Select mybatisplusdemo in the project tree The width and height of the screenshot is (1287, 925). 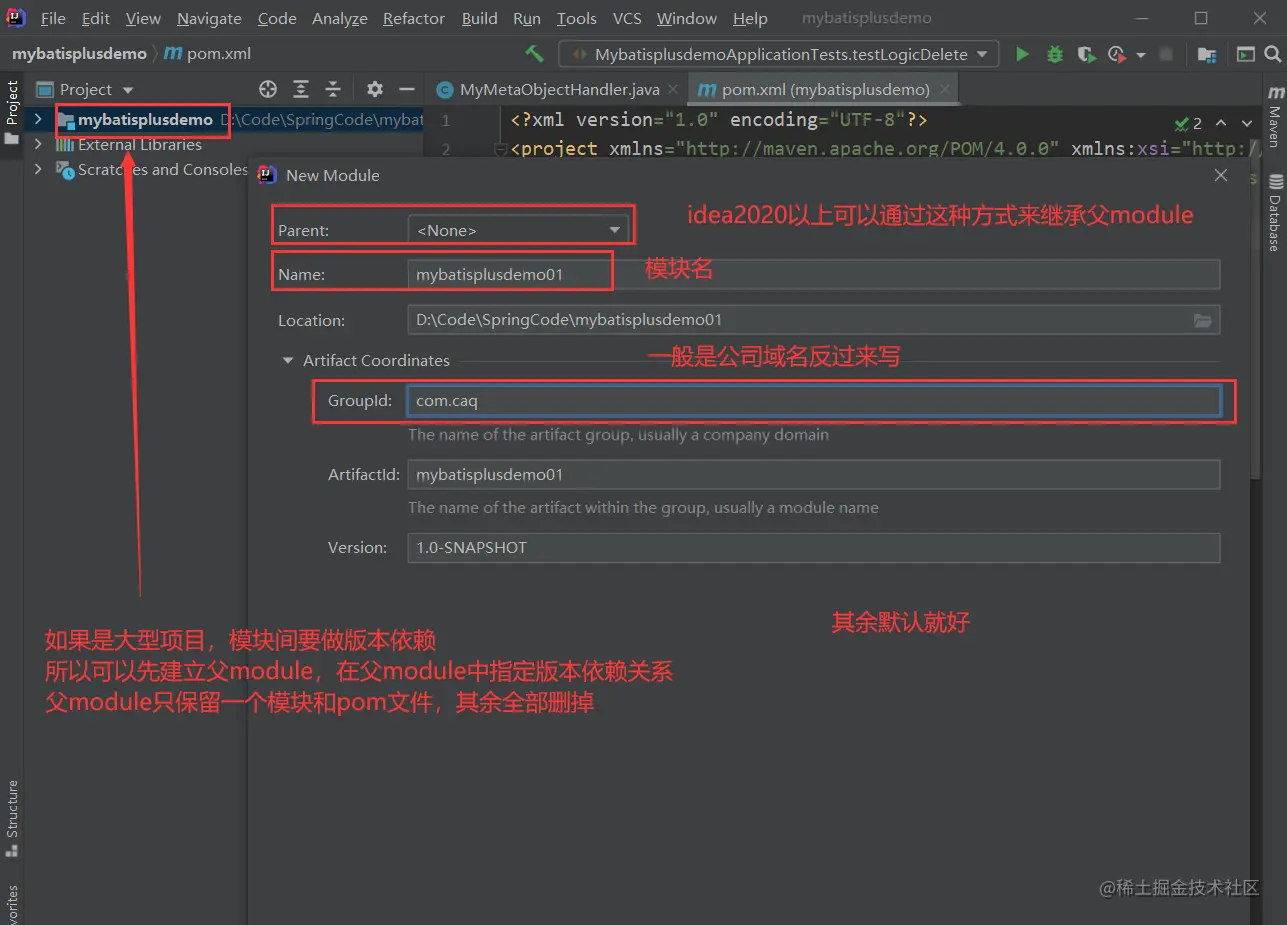tap(145, 119)
